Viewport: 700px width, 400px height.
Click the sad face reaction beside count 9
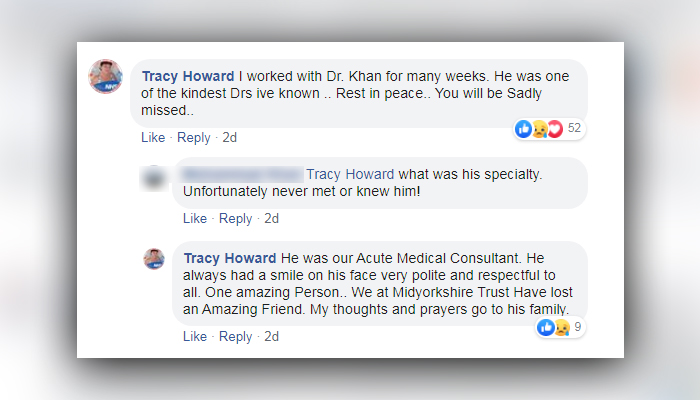point(561,326)
